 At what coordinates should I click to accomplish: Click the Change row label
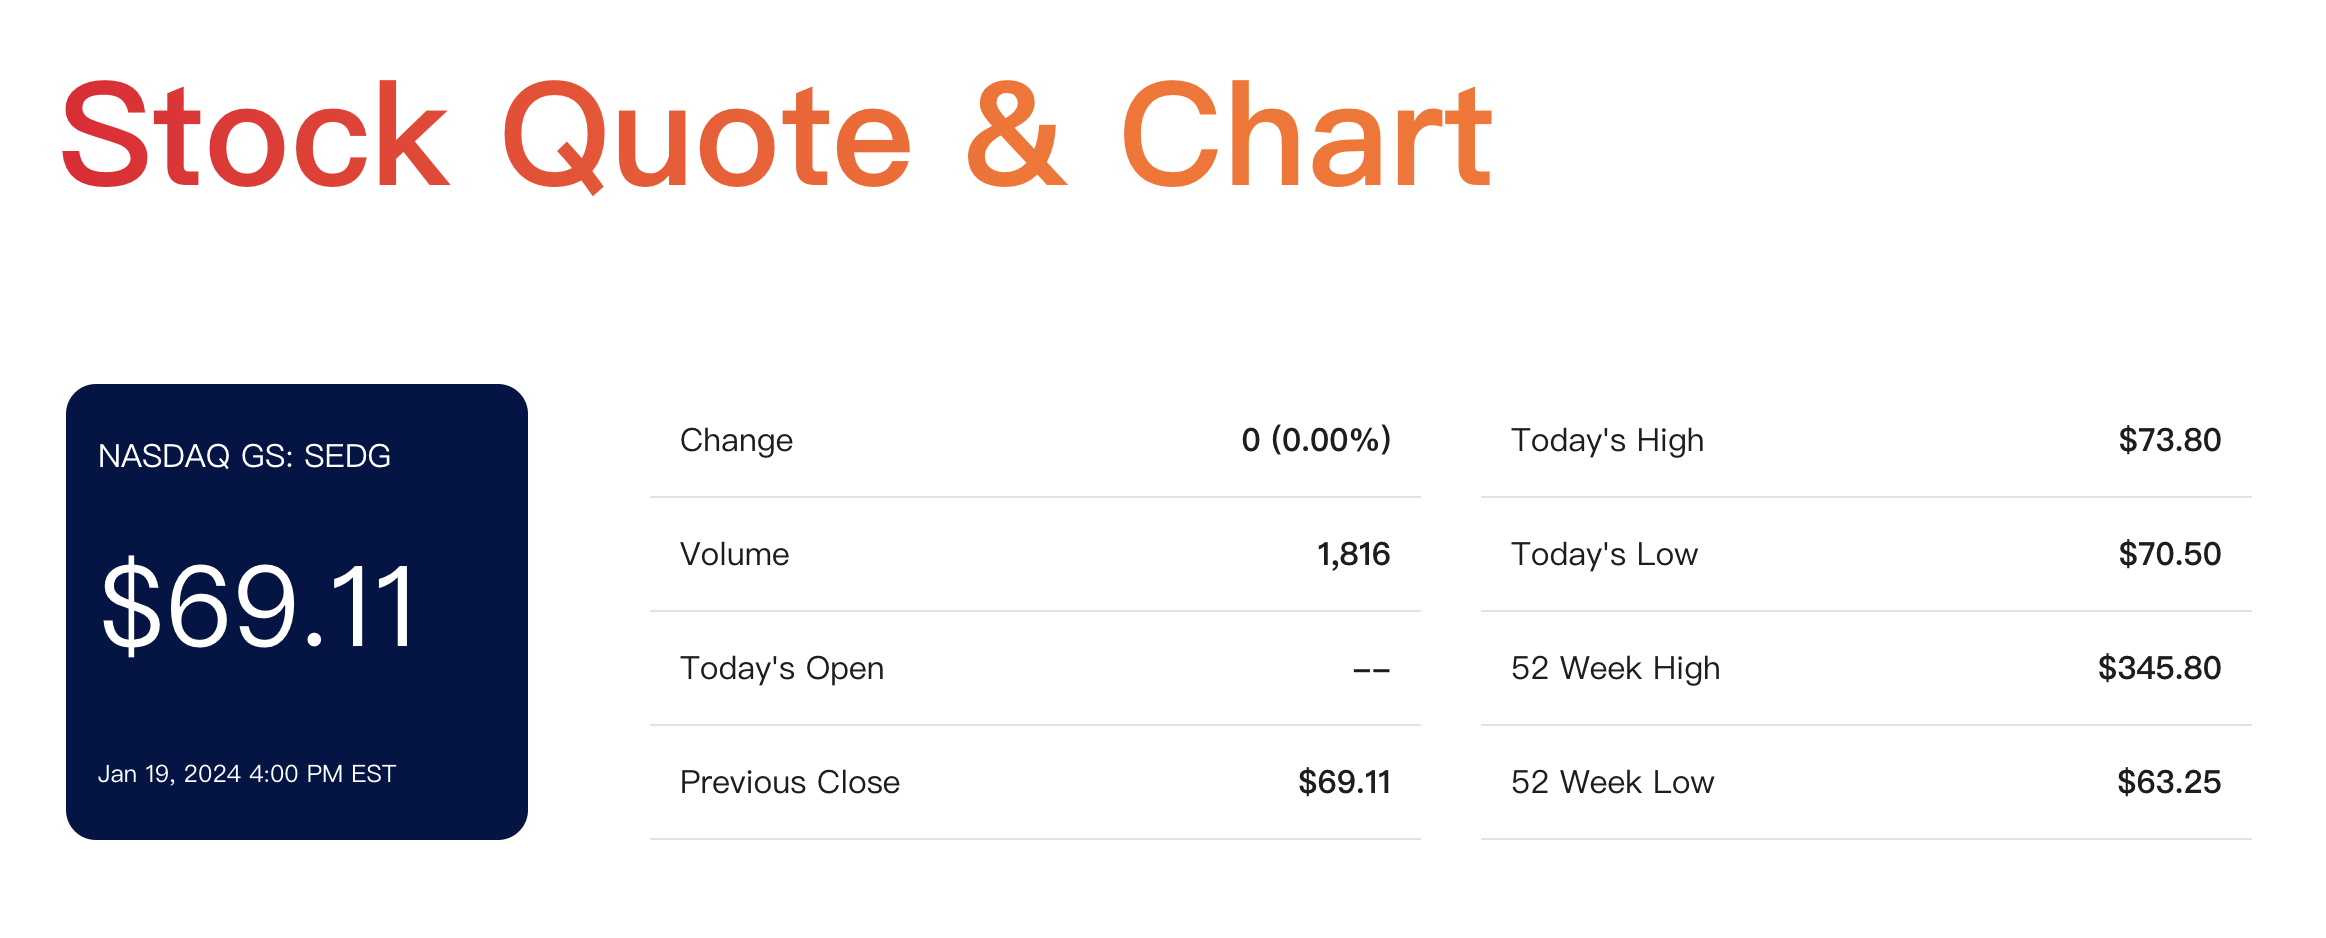736,440
